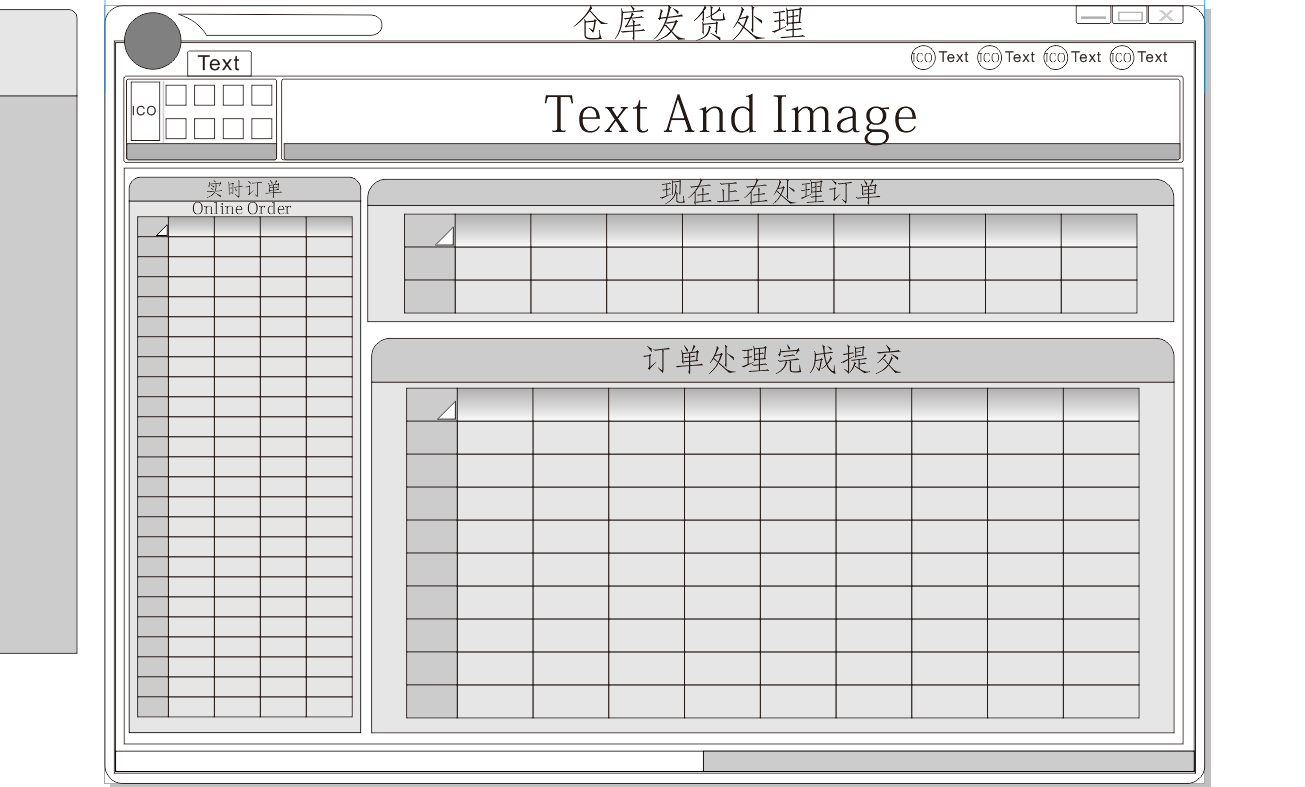Screen dimensions: 1305x787
Task: Select all via Online Order table corner cell
Action: tap(153, 227)
